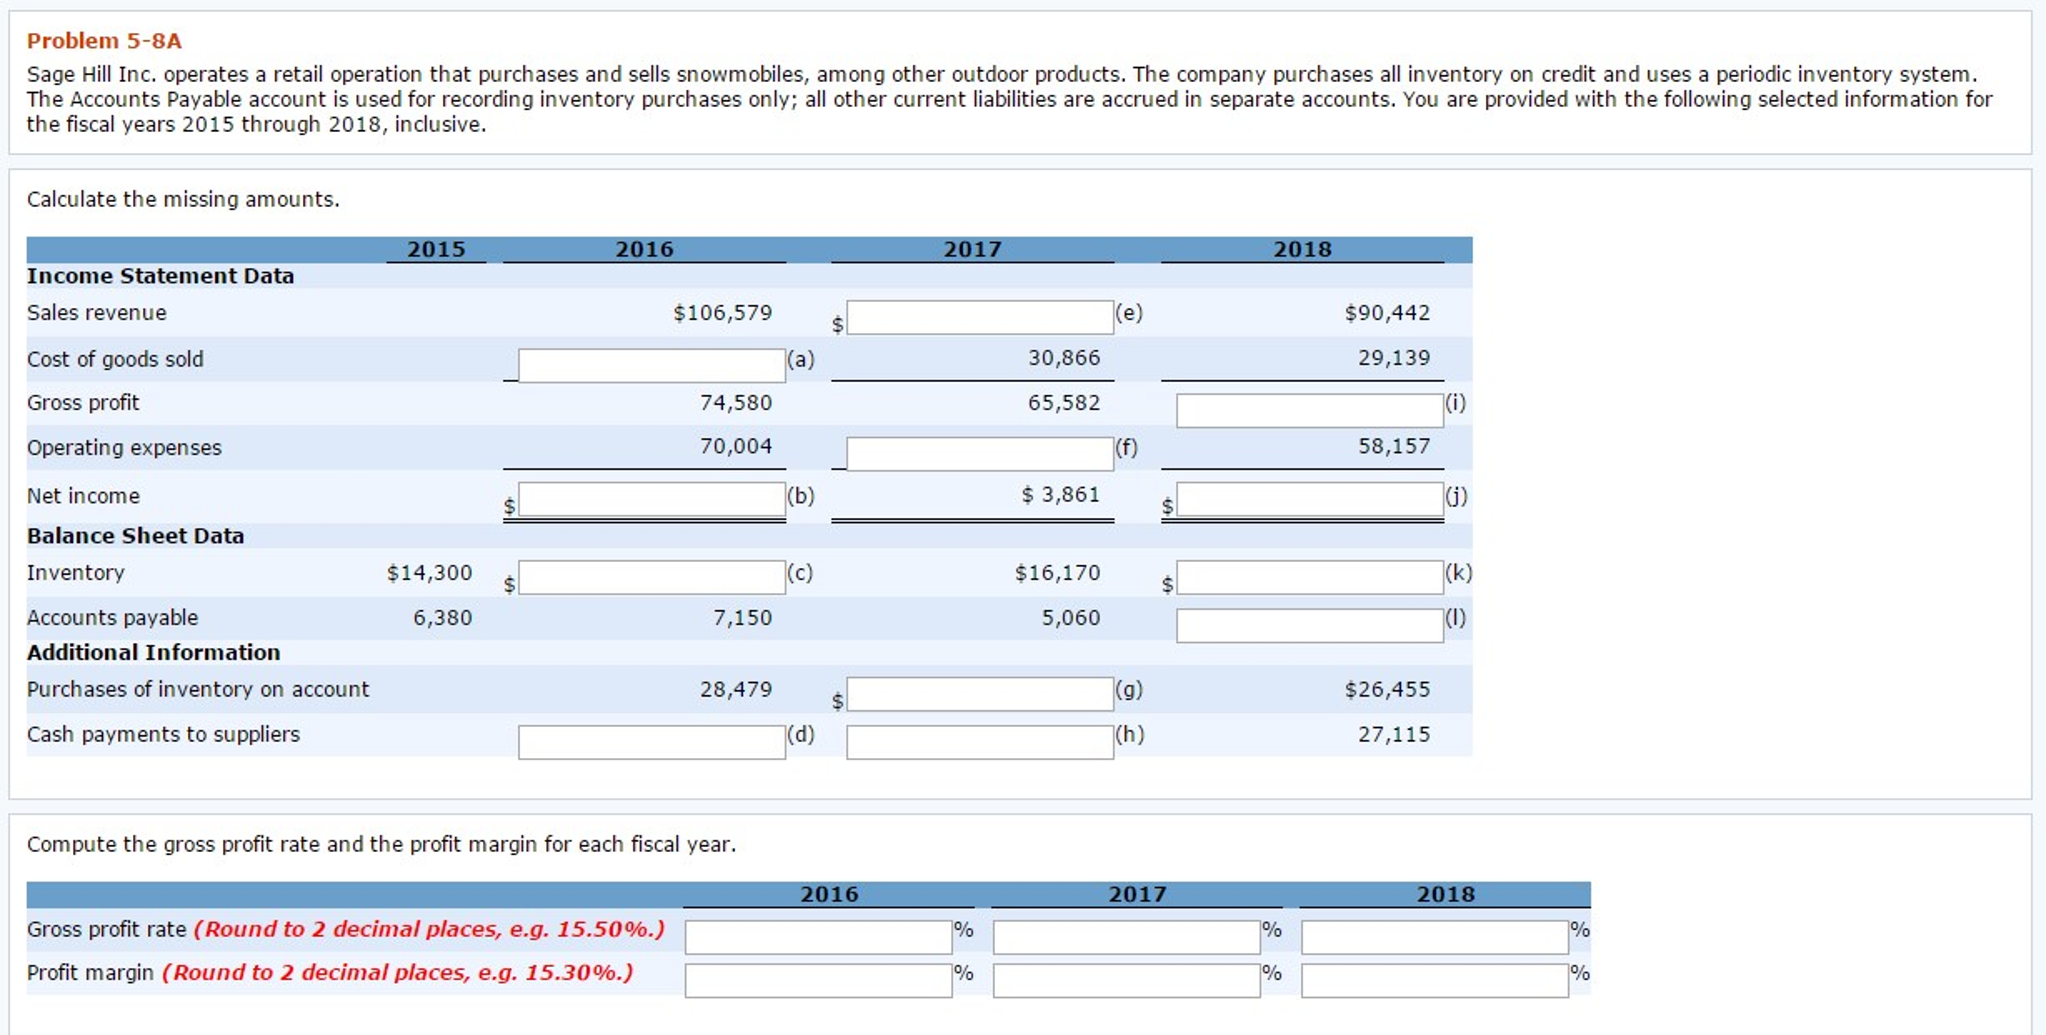Click the 2016 sales revenue value $106,579
The width and height of the screenshot is (2046, 1035).
point(723,313)
